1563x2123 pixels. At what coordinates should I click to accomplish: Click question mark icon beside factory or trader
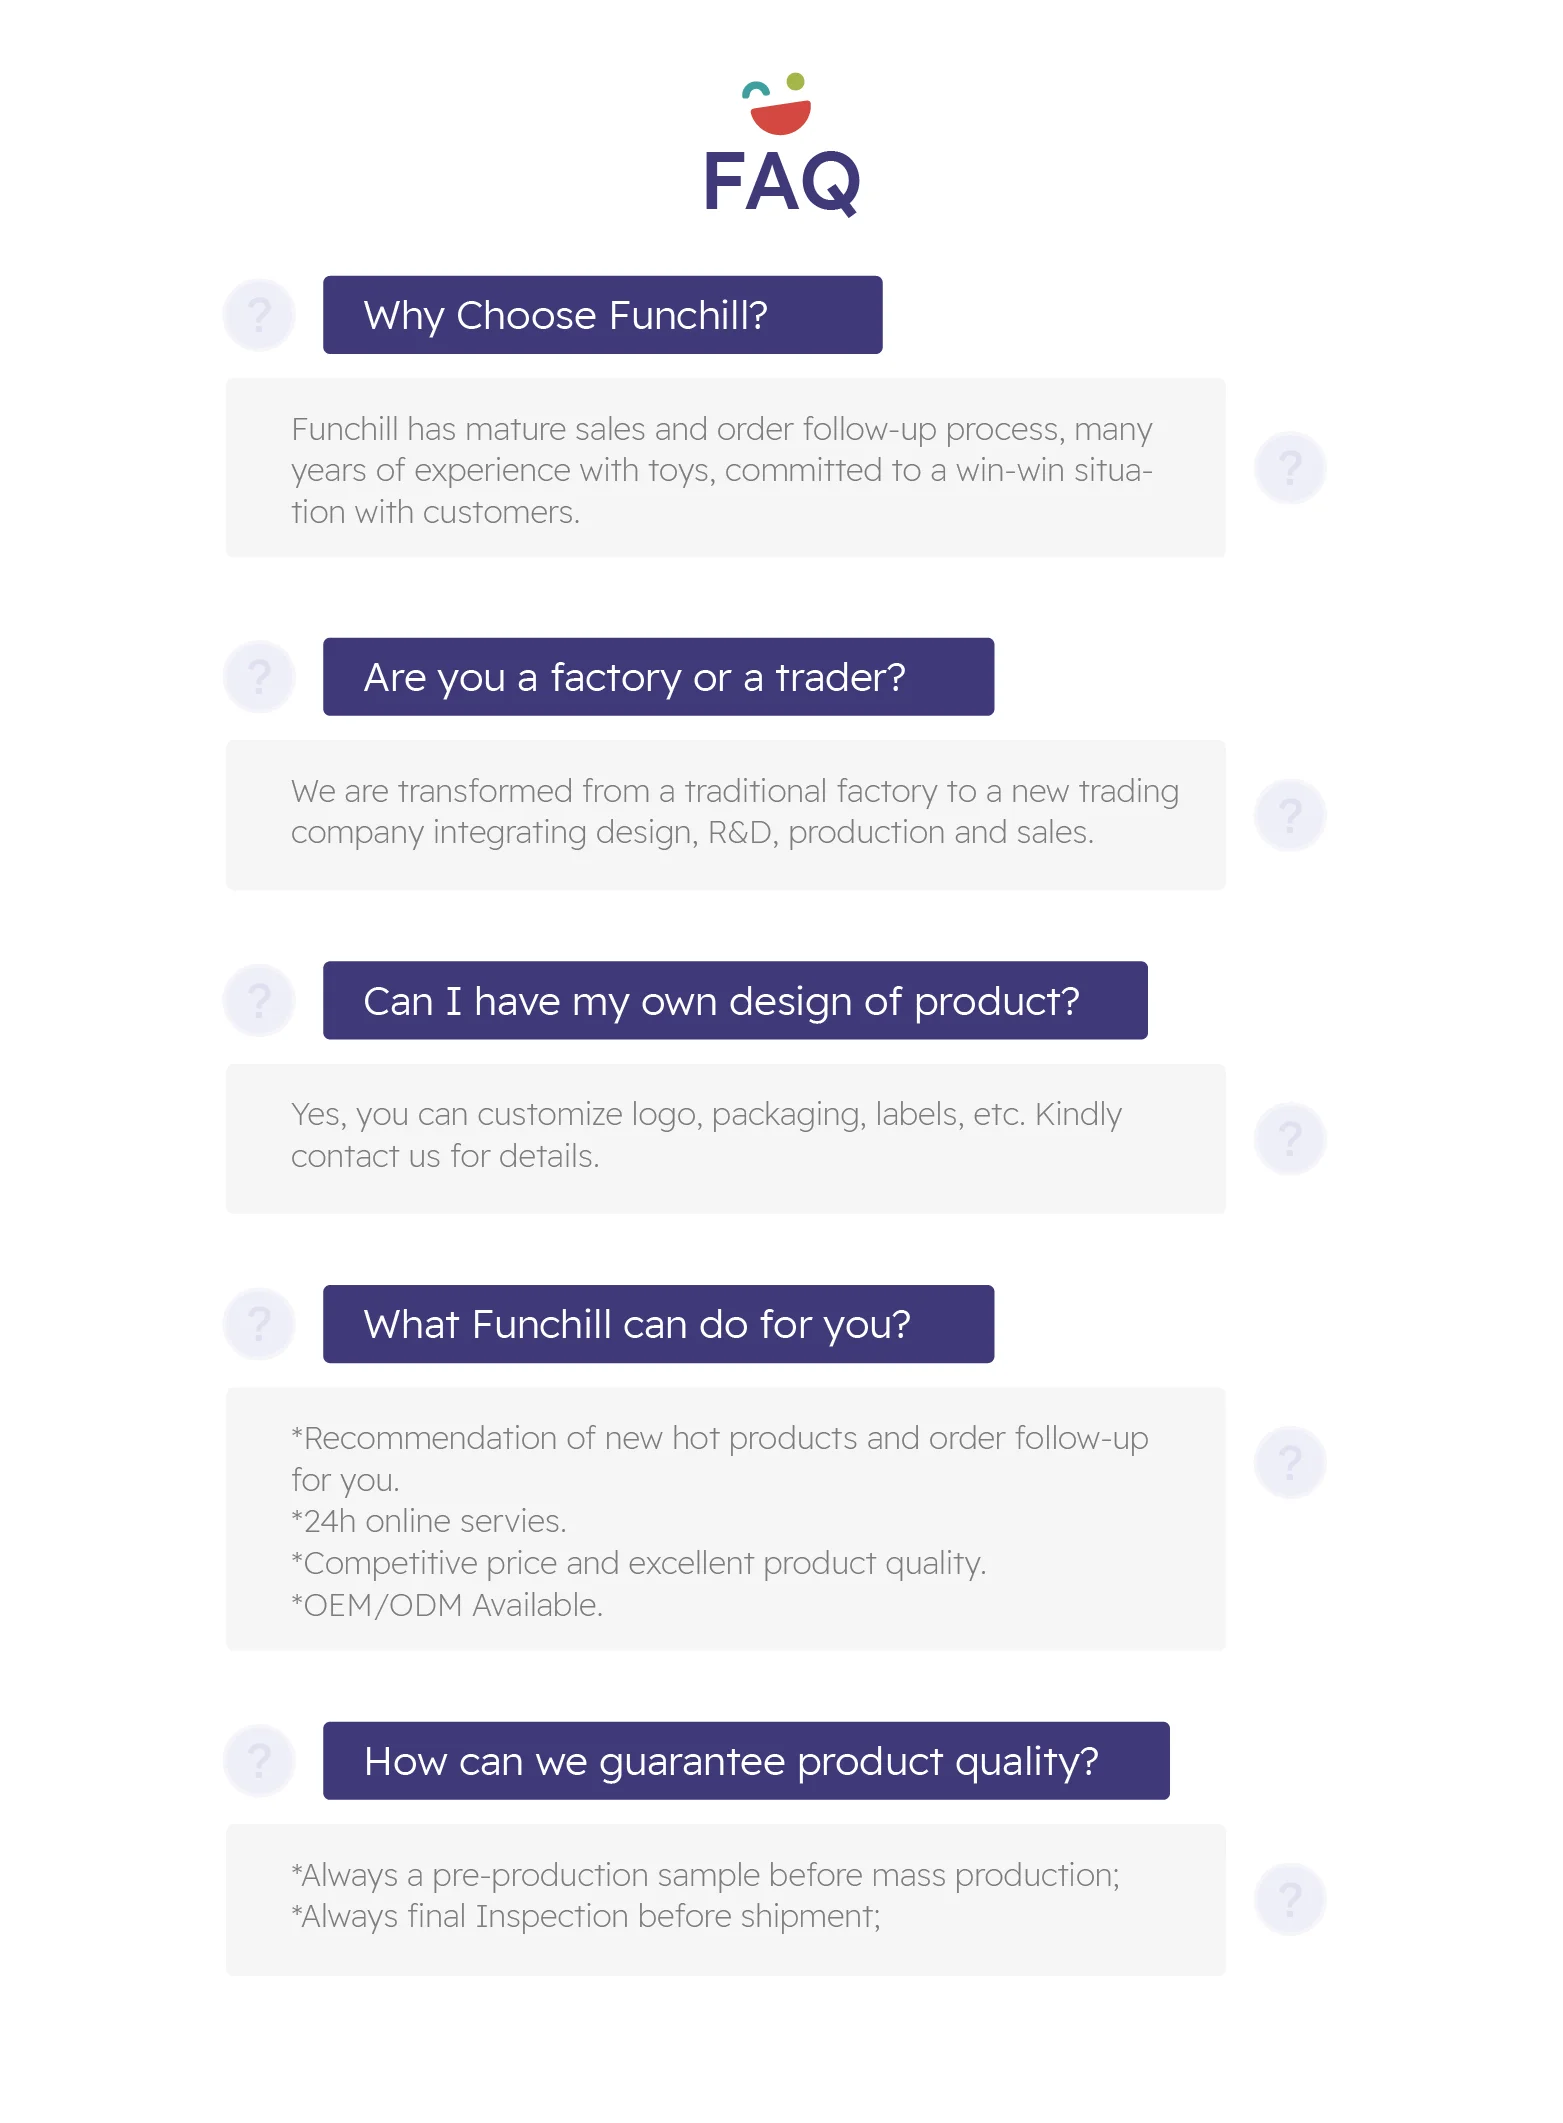[x=259, y=677]
